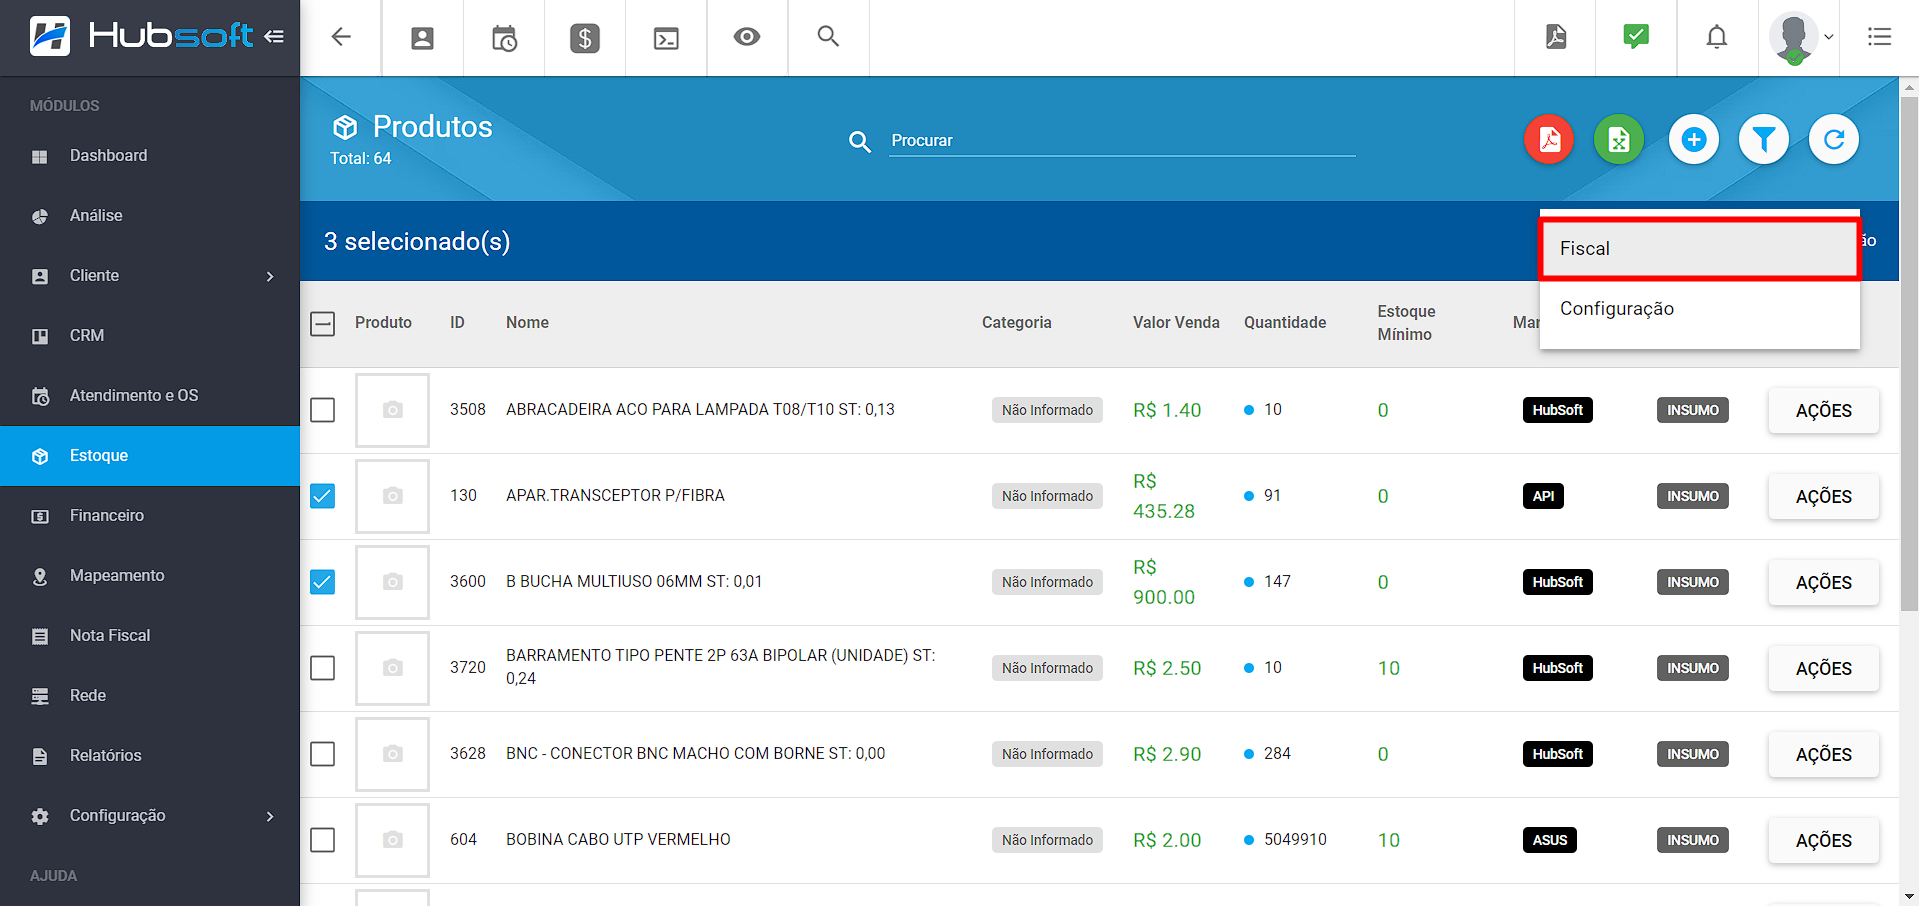Screen dimensions: 1919x906
Task: Open AÇÕES for product 604
Action: [1823, 841]
